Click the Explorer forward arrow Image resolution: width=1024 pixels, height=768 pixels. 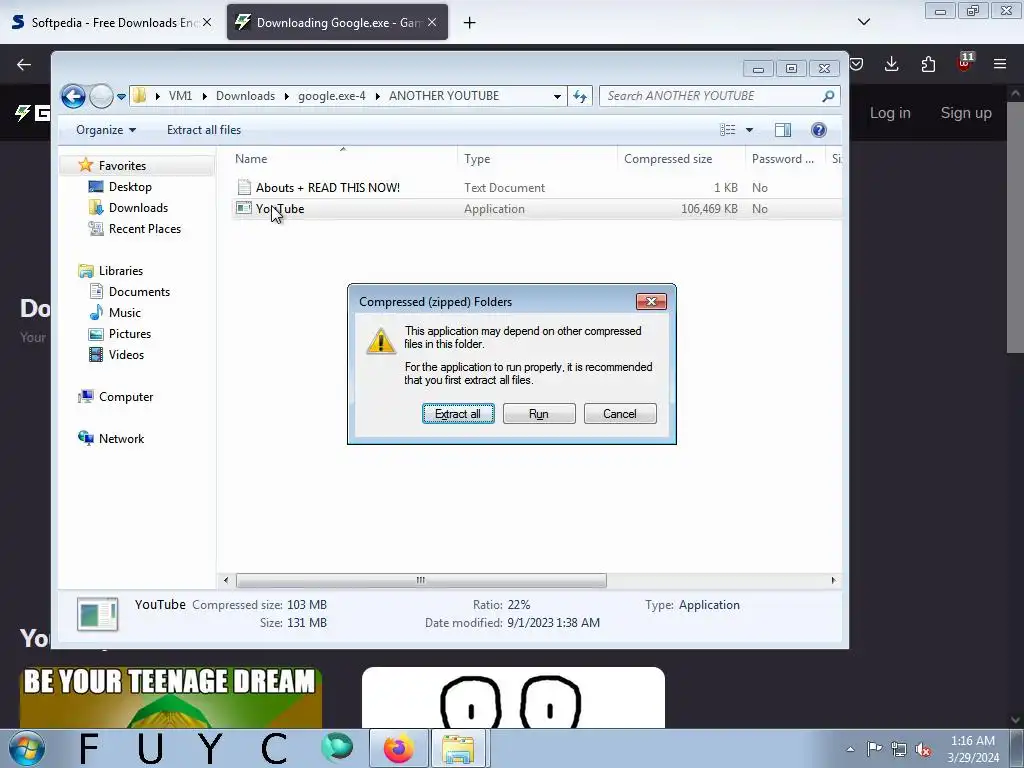101,97
